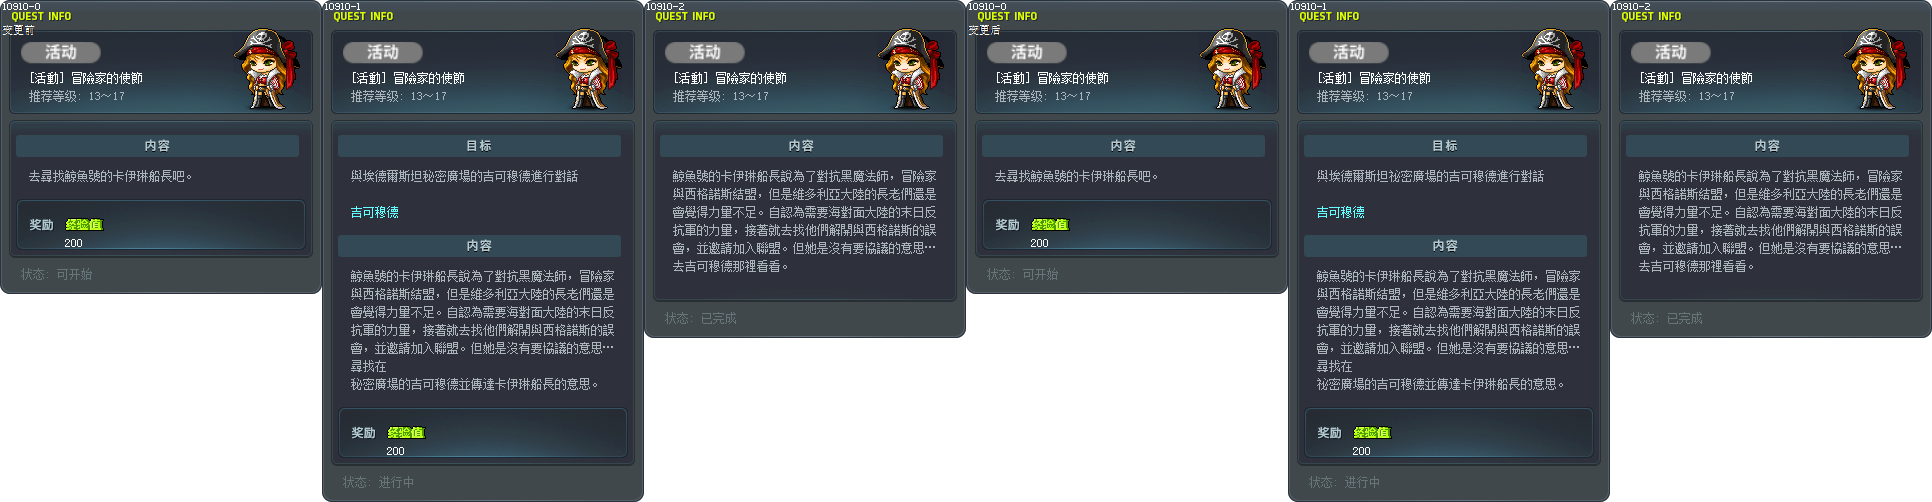Click the quest title [活動] 冒險家的使節 under 变更后
The image size is (1932, 502).
1052,78
